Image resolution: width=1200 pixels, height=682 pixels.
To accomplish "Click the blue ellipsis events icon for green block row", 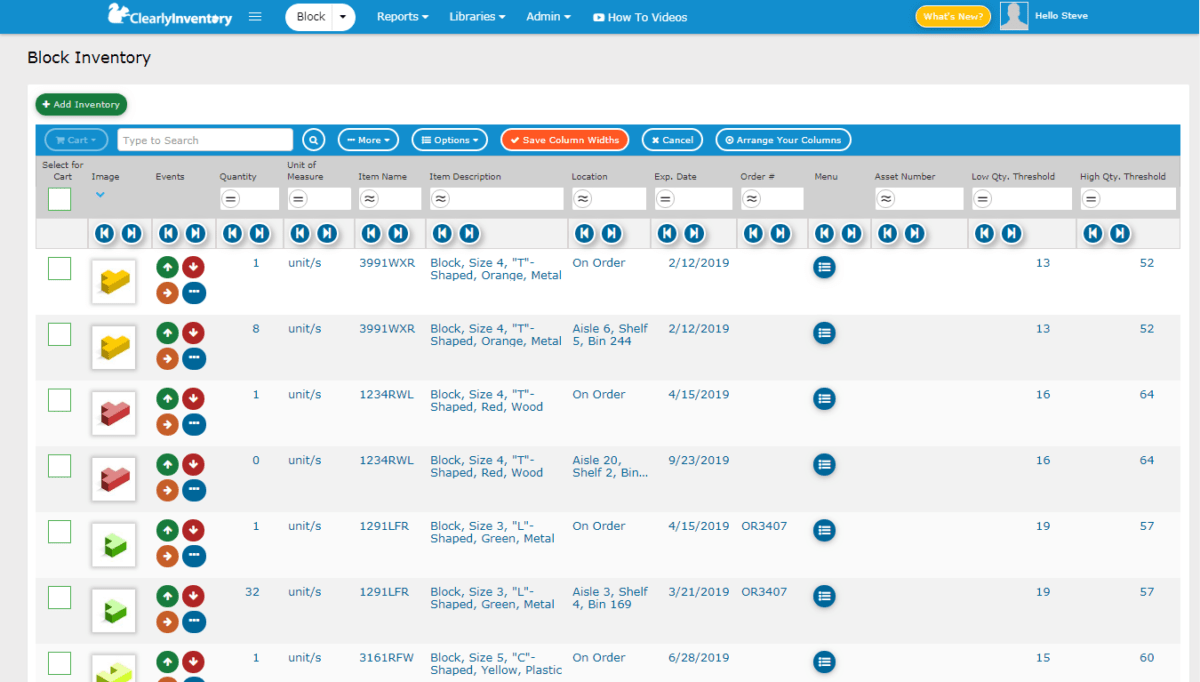I will point(194,556).
